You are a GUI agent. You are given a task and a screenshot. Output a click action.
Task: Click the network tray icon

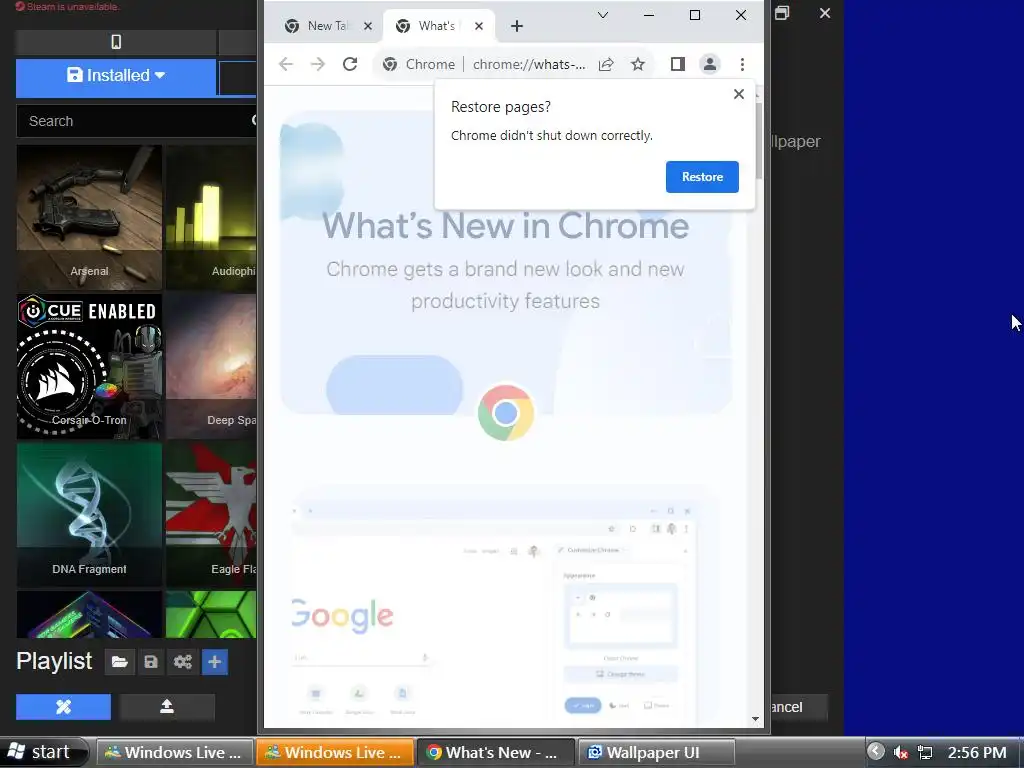(x=925, y=753)
